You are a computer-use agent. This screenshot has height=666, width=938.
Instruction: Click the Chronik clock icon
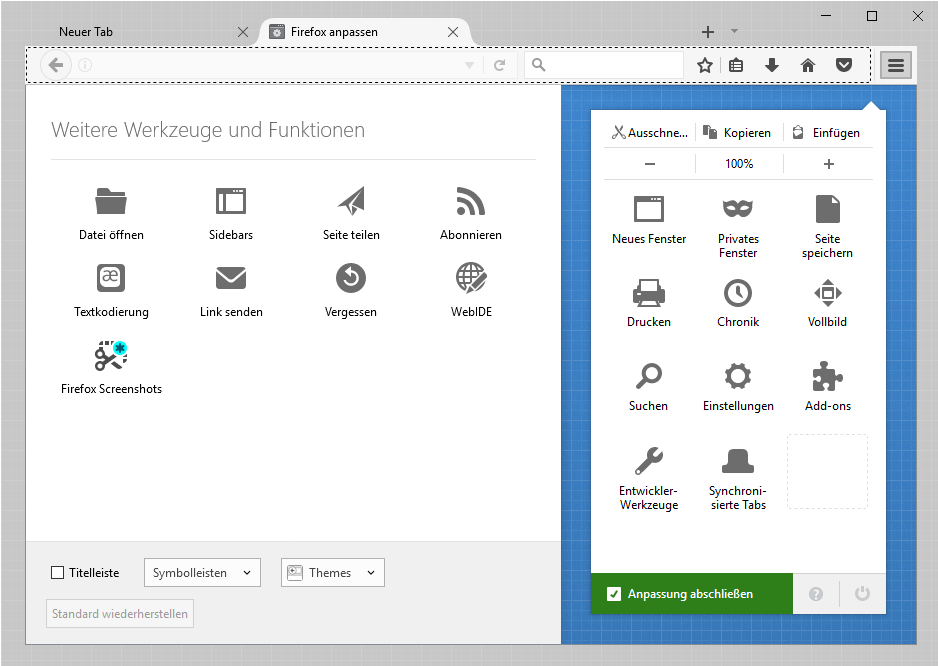click(x=738, y=292)
